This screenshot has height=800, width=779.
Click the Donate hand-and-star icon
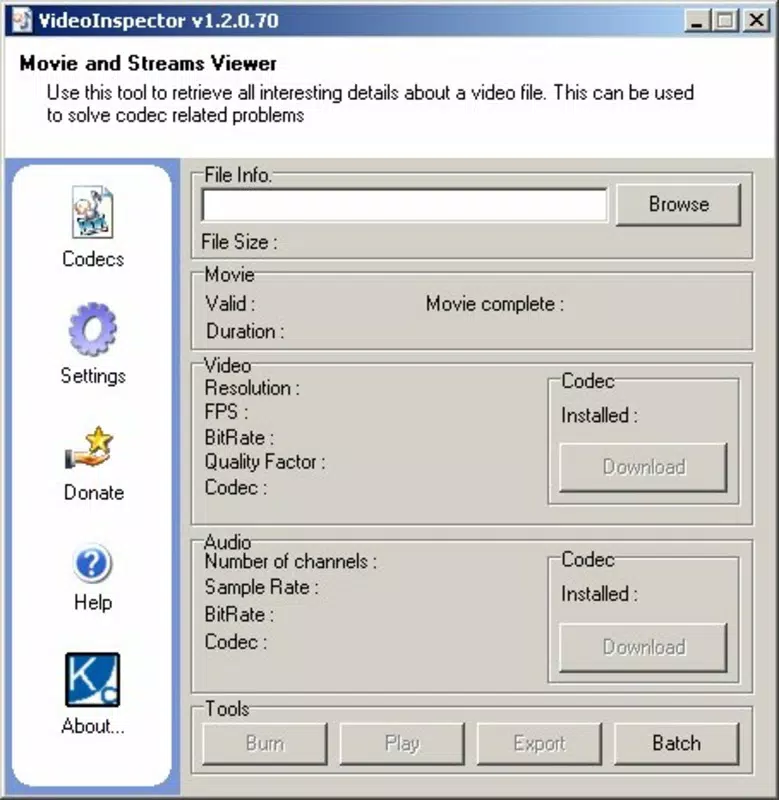(89, 447)
